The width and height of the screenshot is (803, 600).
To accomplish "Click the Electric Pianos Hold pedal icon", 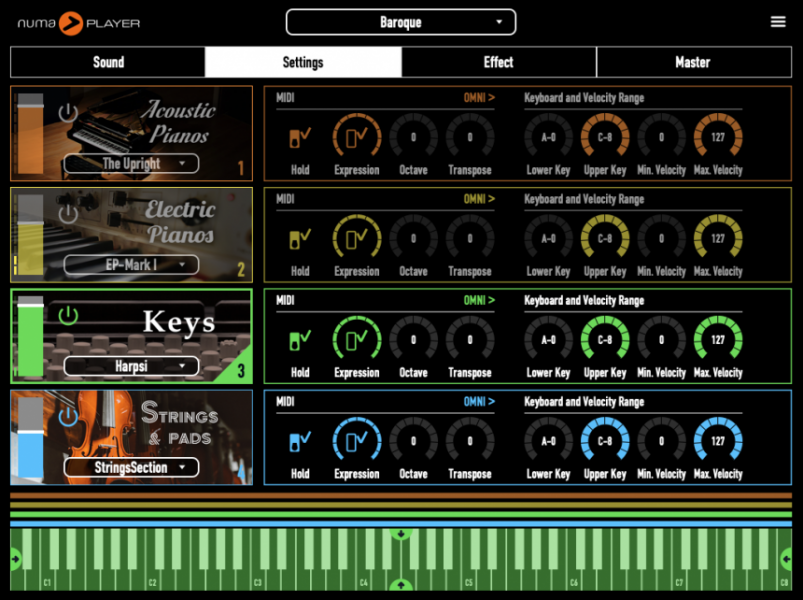I will 300,239.
